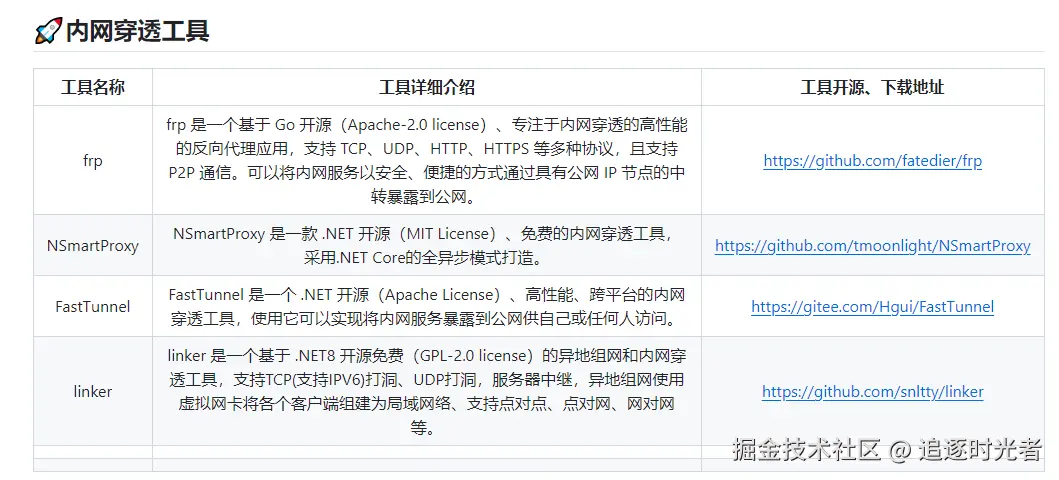Click the FastTunnel description paragraph
The height and width of the screenshot is (480, 1059).
427,306
